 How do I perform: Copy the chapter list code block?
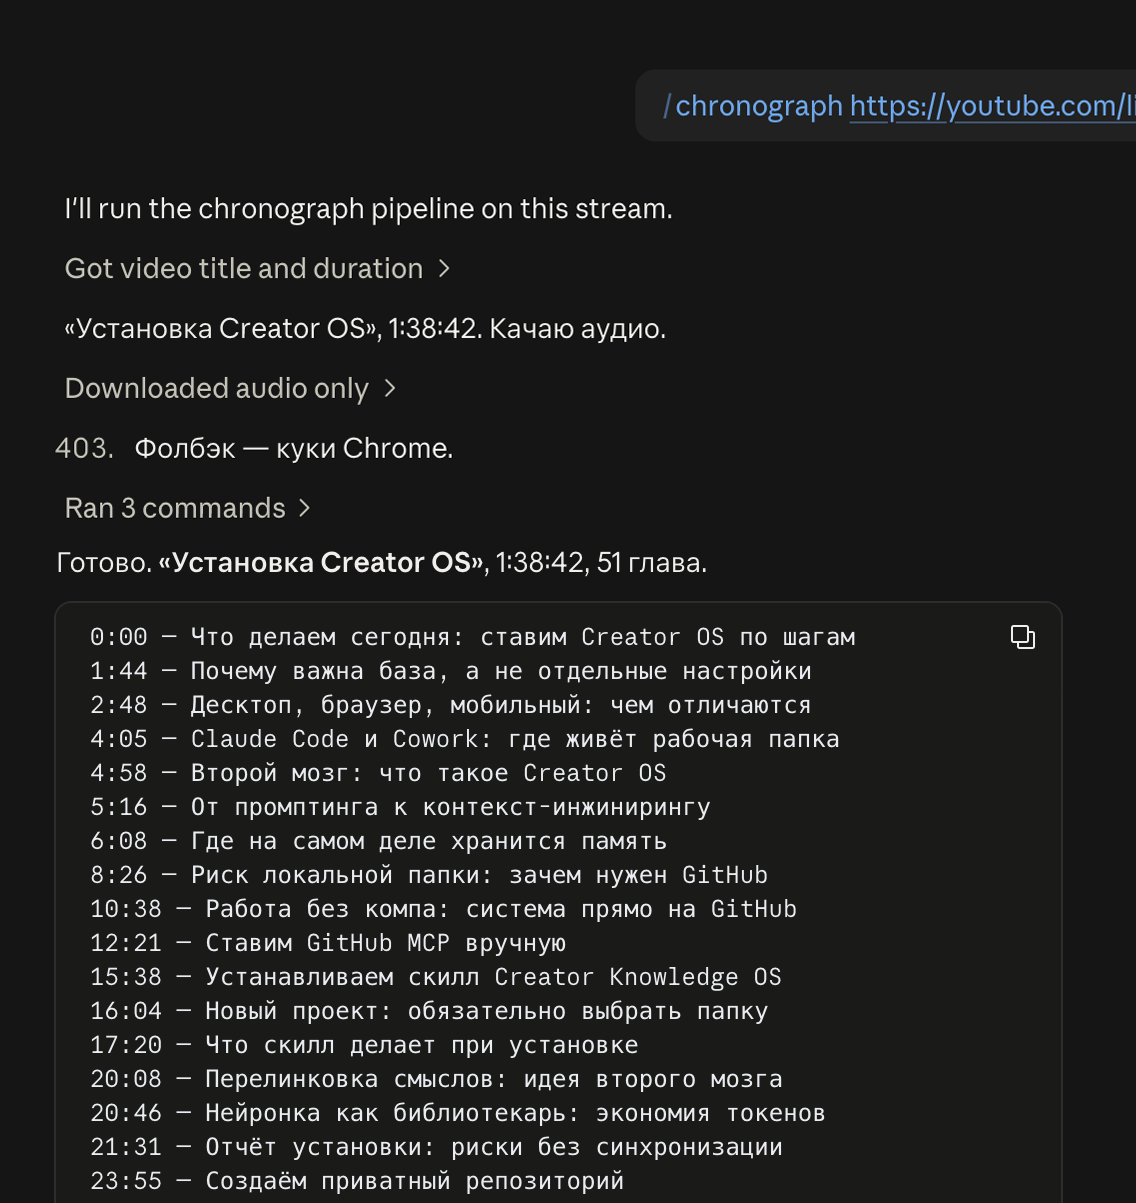click(x=1022, y=637)
